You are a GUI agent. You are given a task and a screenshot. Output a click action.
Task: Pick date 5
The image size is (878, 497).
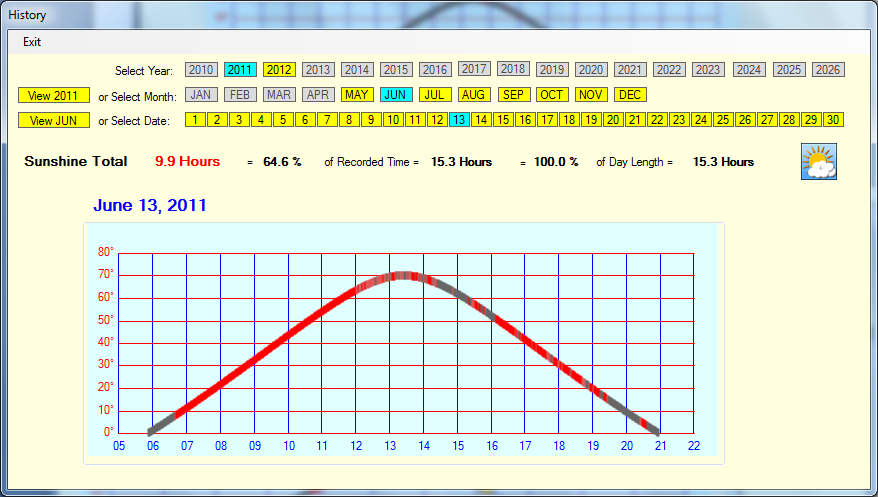coord(283,120)
